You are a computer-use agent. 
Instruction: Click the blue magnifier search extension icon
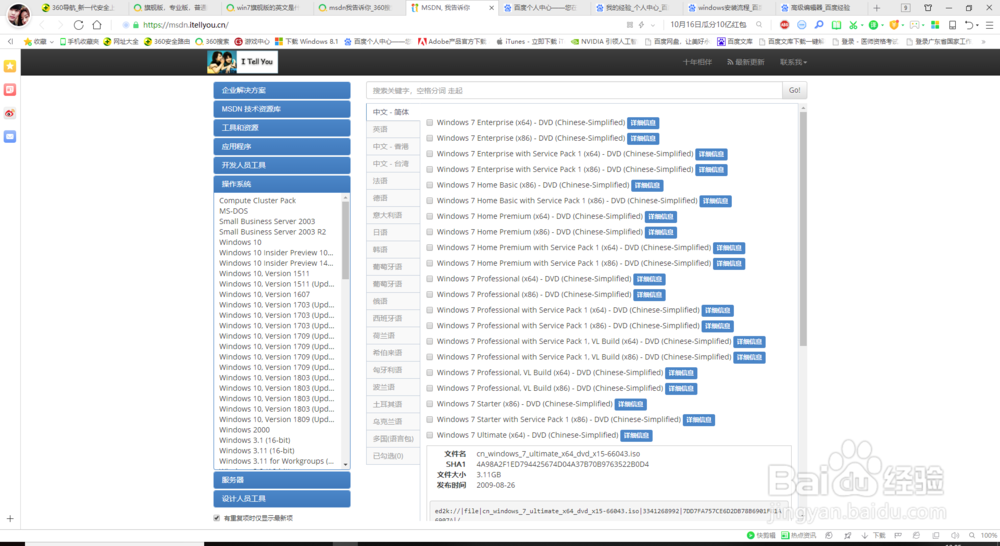[819, 25]
